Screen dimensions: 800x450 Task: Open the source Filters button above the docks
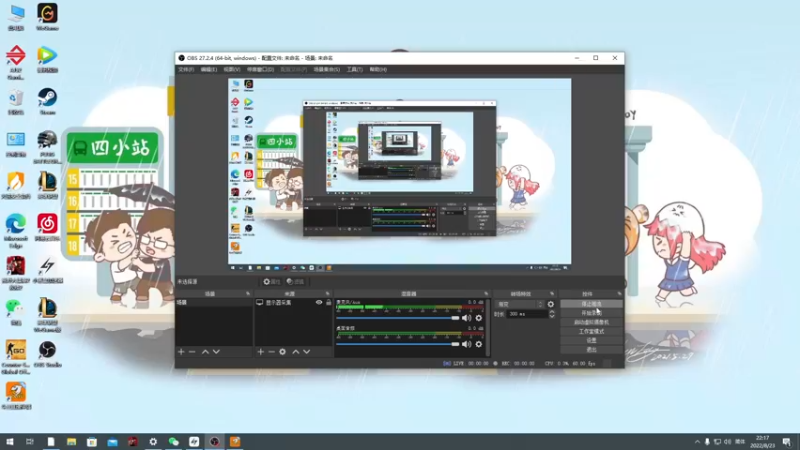click(x=295, y=282)
